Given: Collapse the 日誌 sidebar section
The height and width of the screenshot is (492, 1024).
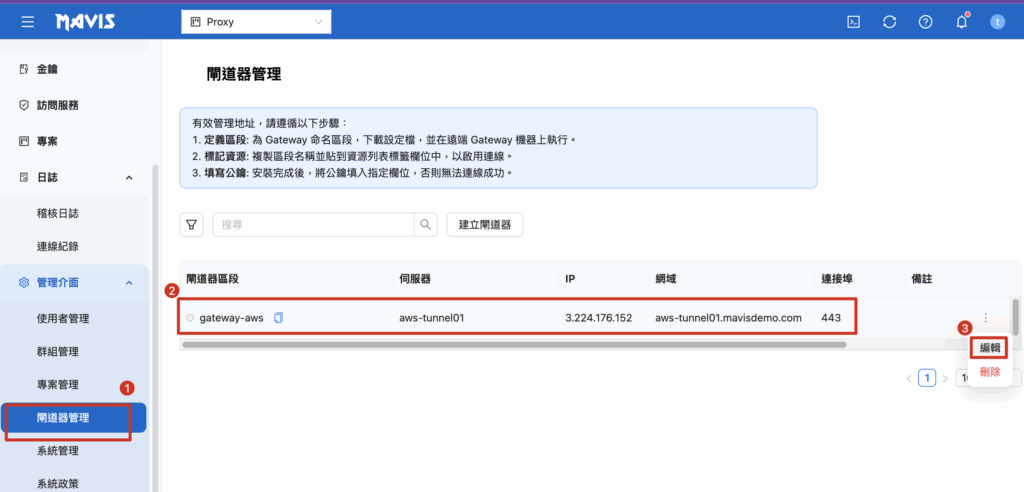Looking at the screenshot, I should [129, 177].
